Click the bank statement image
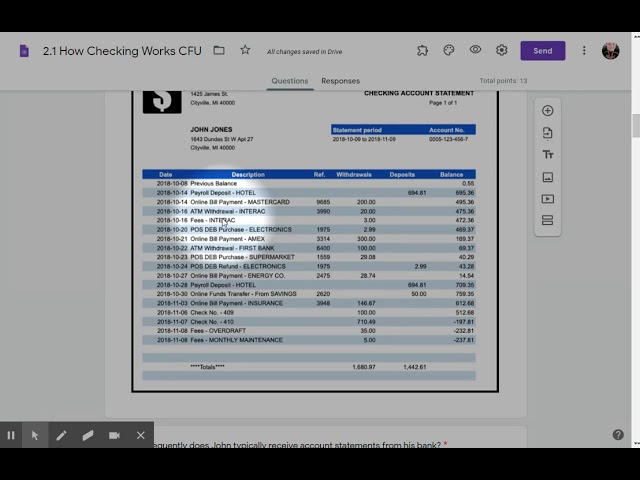 coord(315,241)
